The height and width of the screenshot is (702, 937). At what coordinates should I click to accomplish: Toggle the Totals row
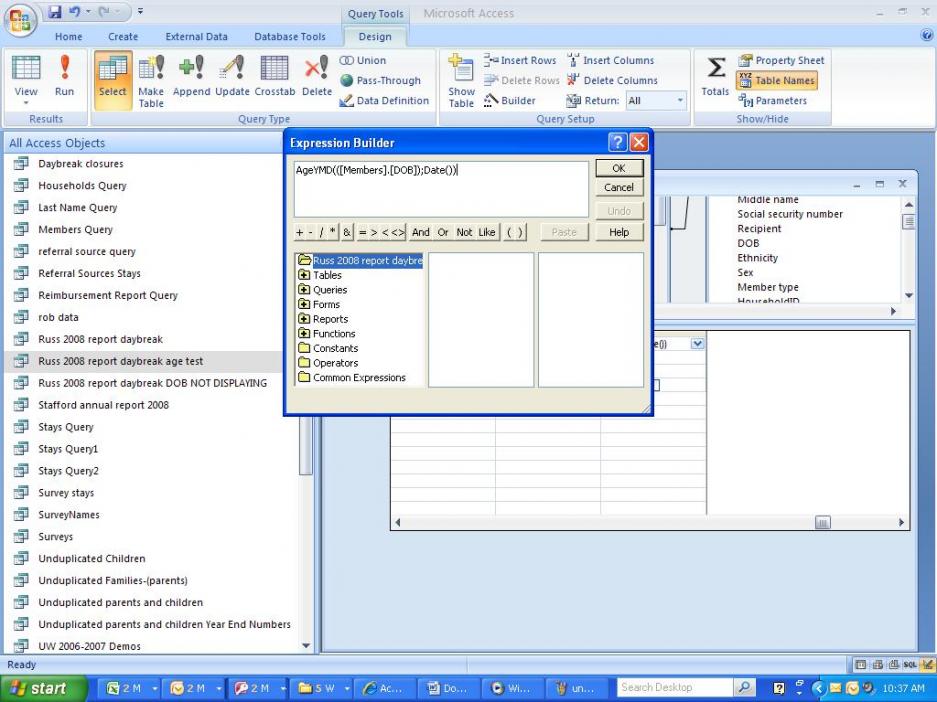(715, 75)
